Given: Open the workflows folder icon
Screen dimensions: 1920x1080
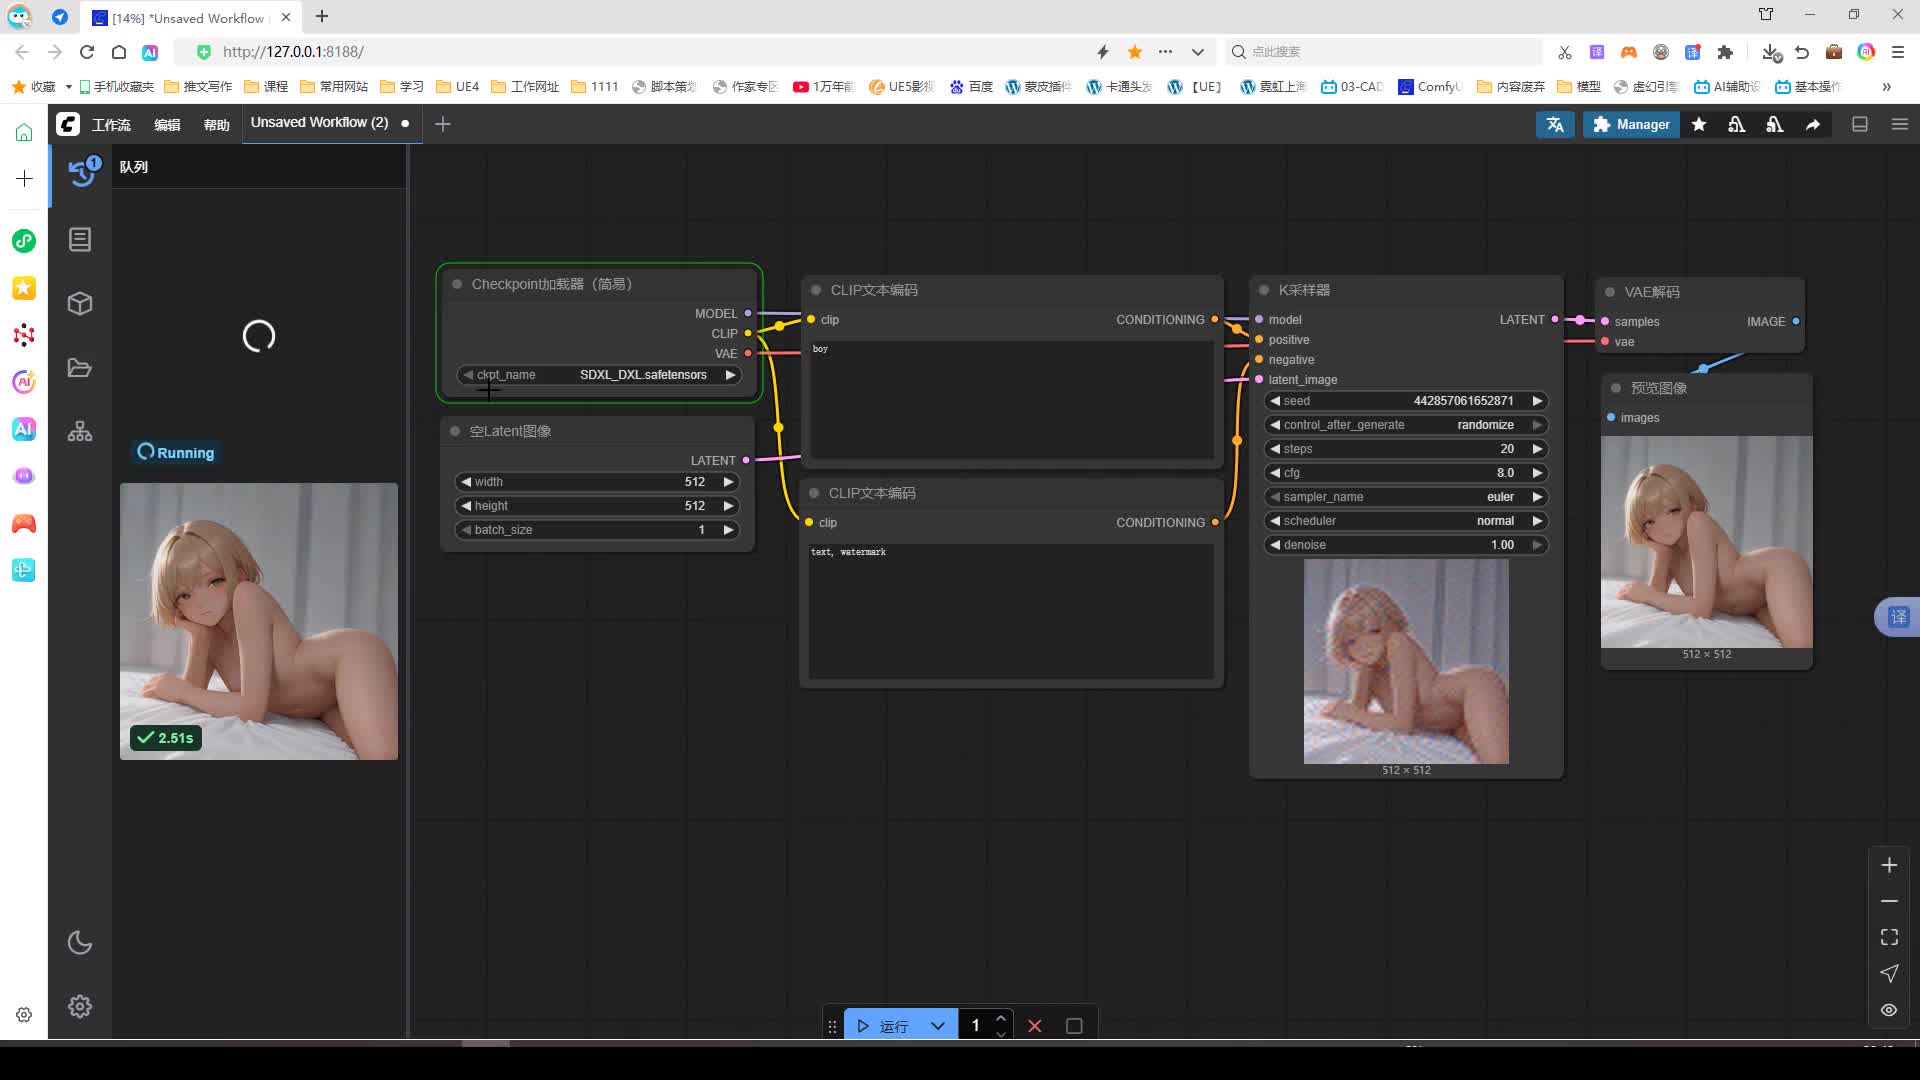Looking at the screenshot, I should click(x=80, y=368).
